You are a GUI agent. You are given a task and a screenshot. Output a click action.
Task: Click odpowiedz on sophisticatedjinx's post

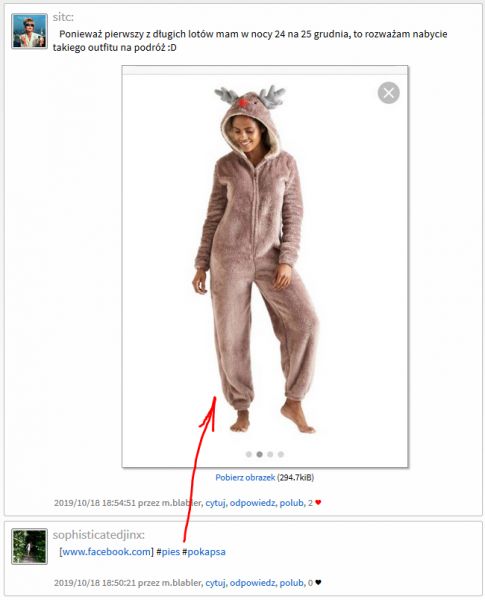tap(252, 583)
